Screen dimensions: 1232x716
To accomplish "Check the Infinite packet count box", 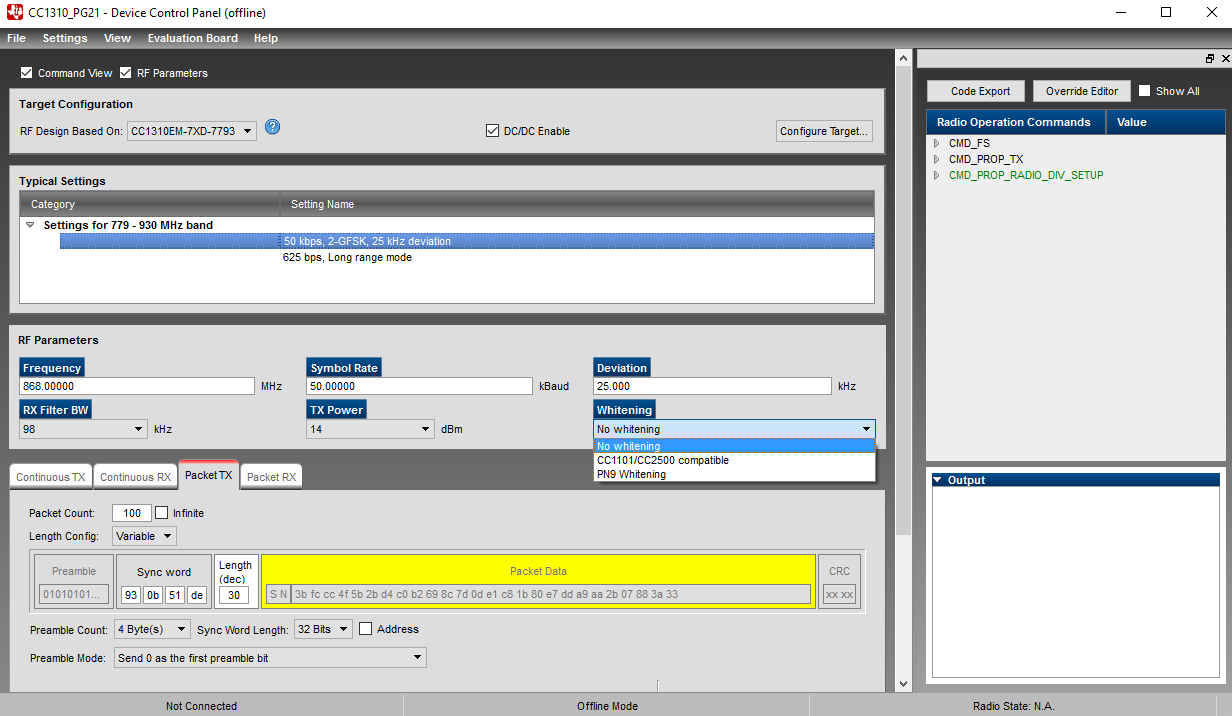I will tap(162, 513).
